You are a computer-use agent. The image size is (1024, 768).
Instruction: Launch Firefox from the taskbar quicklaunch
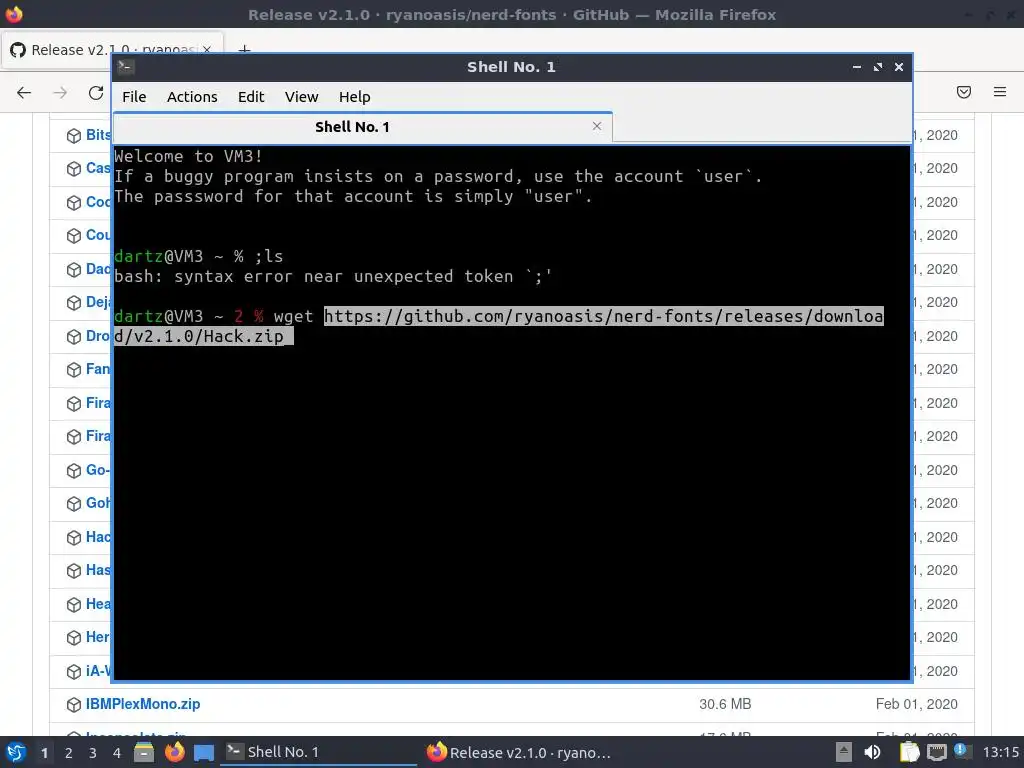pyautogui.click(x=174, y=752)
